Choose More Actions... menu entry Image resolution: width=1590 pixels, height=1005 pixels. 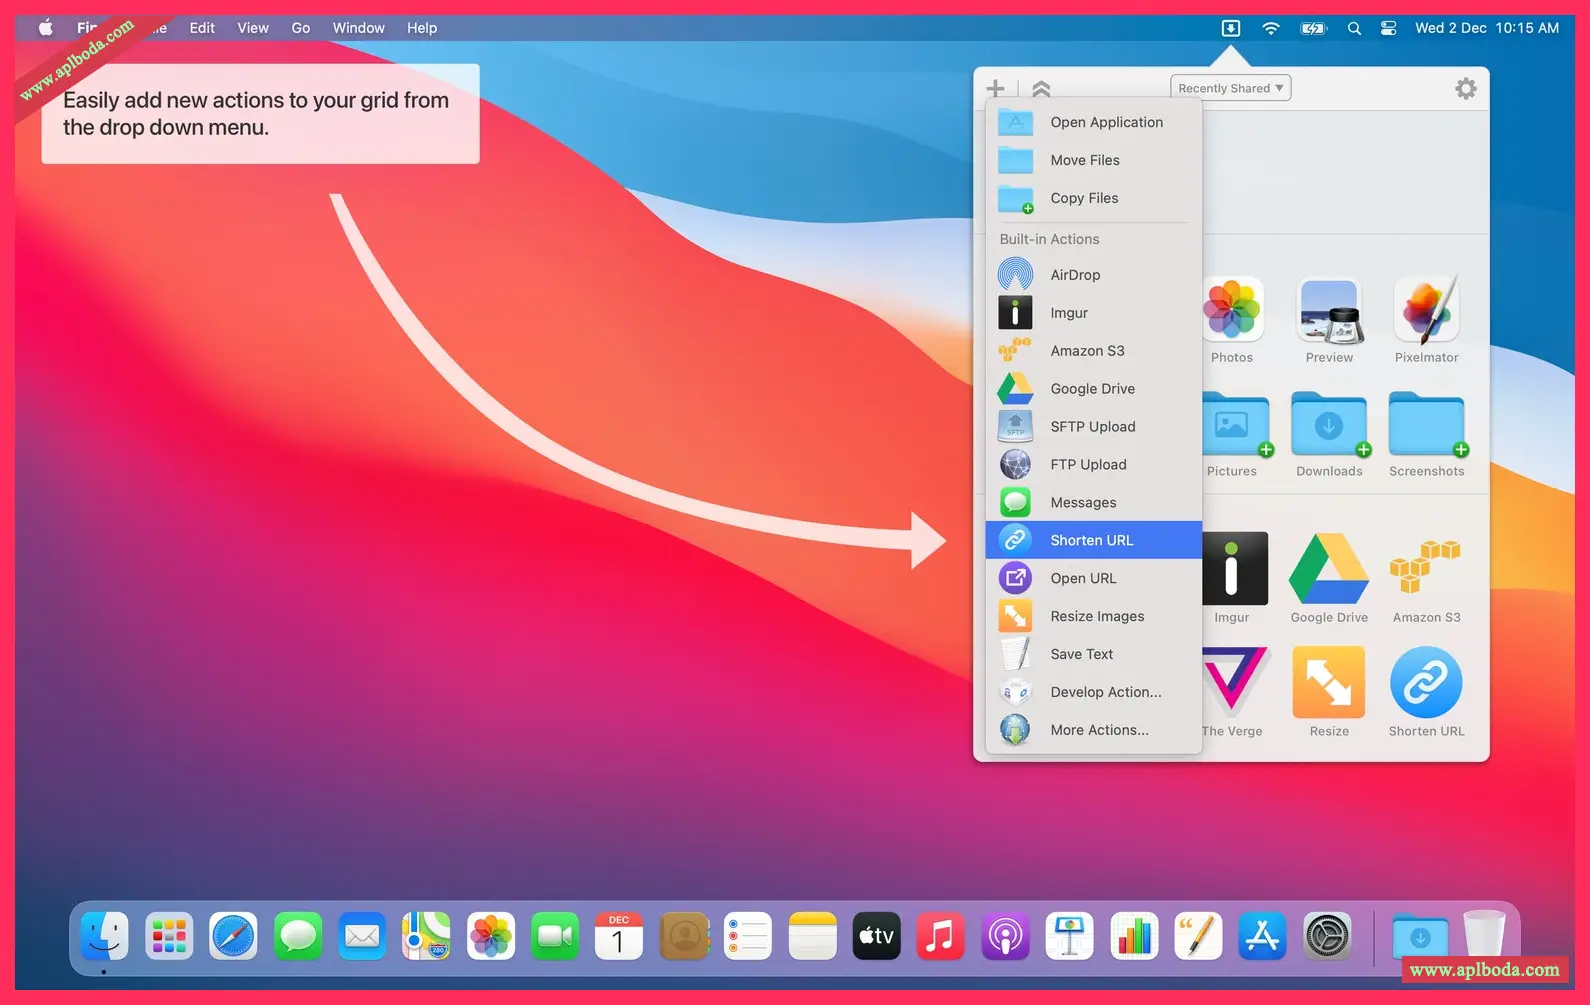(x=1099, y=730)
